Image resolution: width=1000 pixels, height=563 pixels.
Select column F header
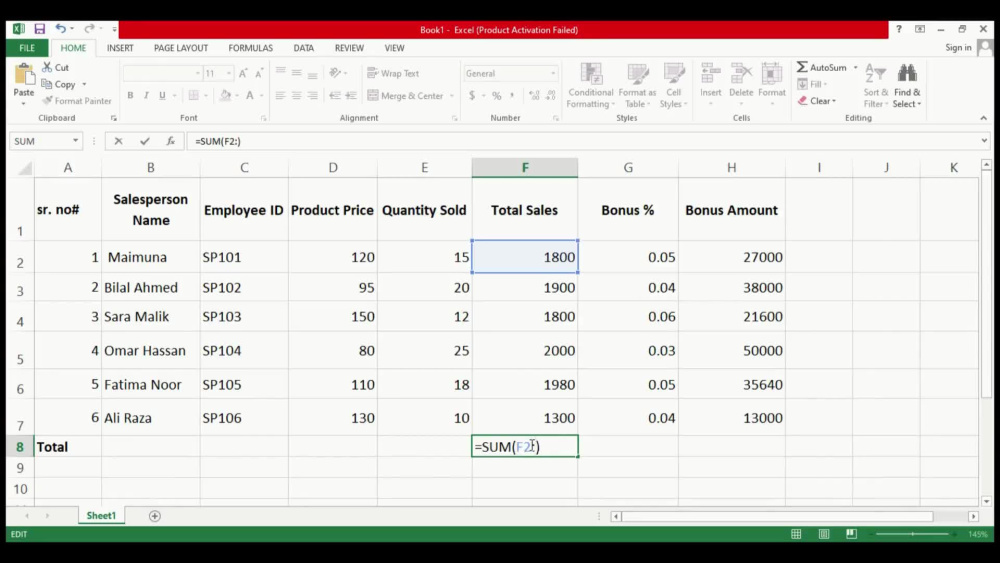coord(525,168)
